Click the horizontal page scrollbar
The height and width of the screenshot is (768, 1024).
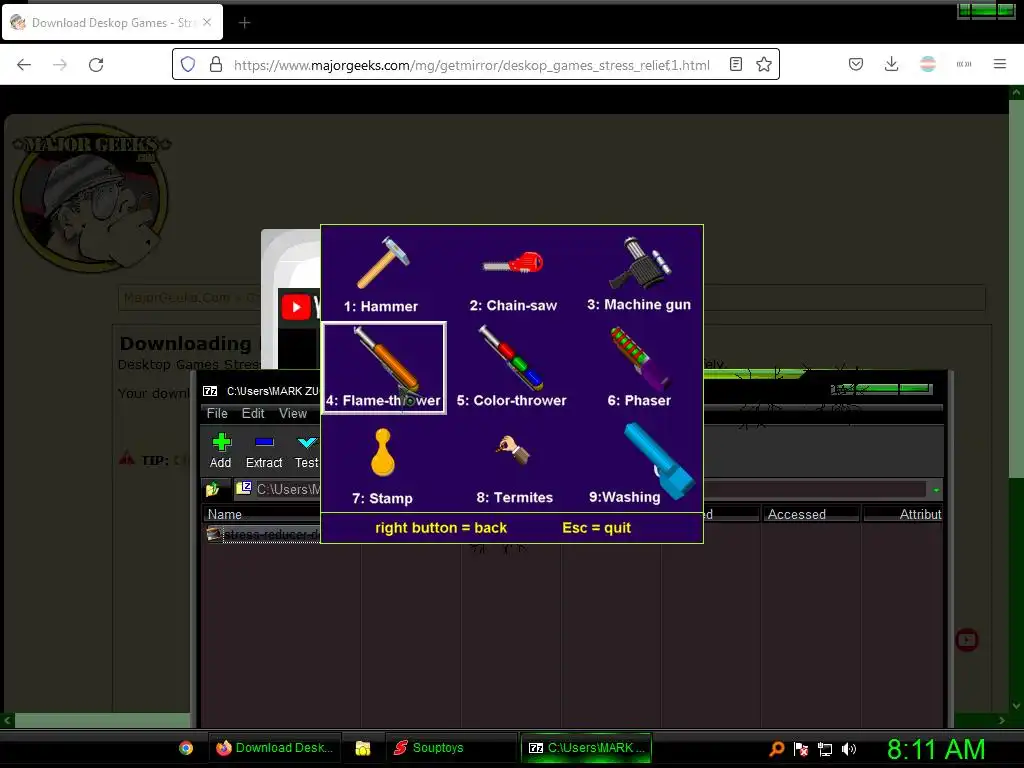click(x=101, y=720)
